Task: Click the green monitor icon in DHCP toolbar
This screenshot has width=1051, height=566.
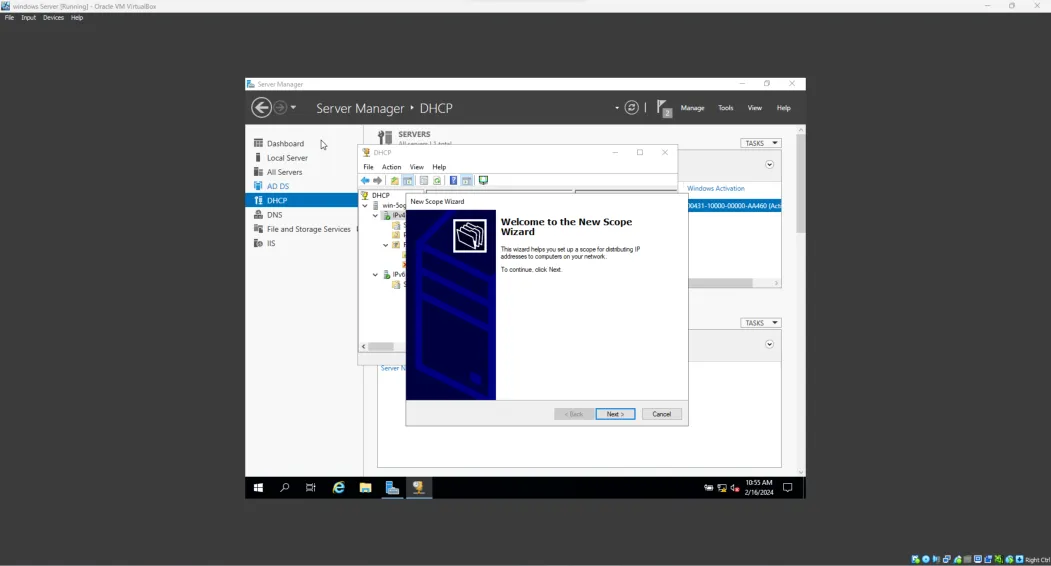Action: [483, 180]
